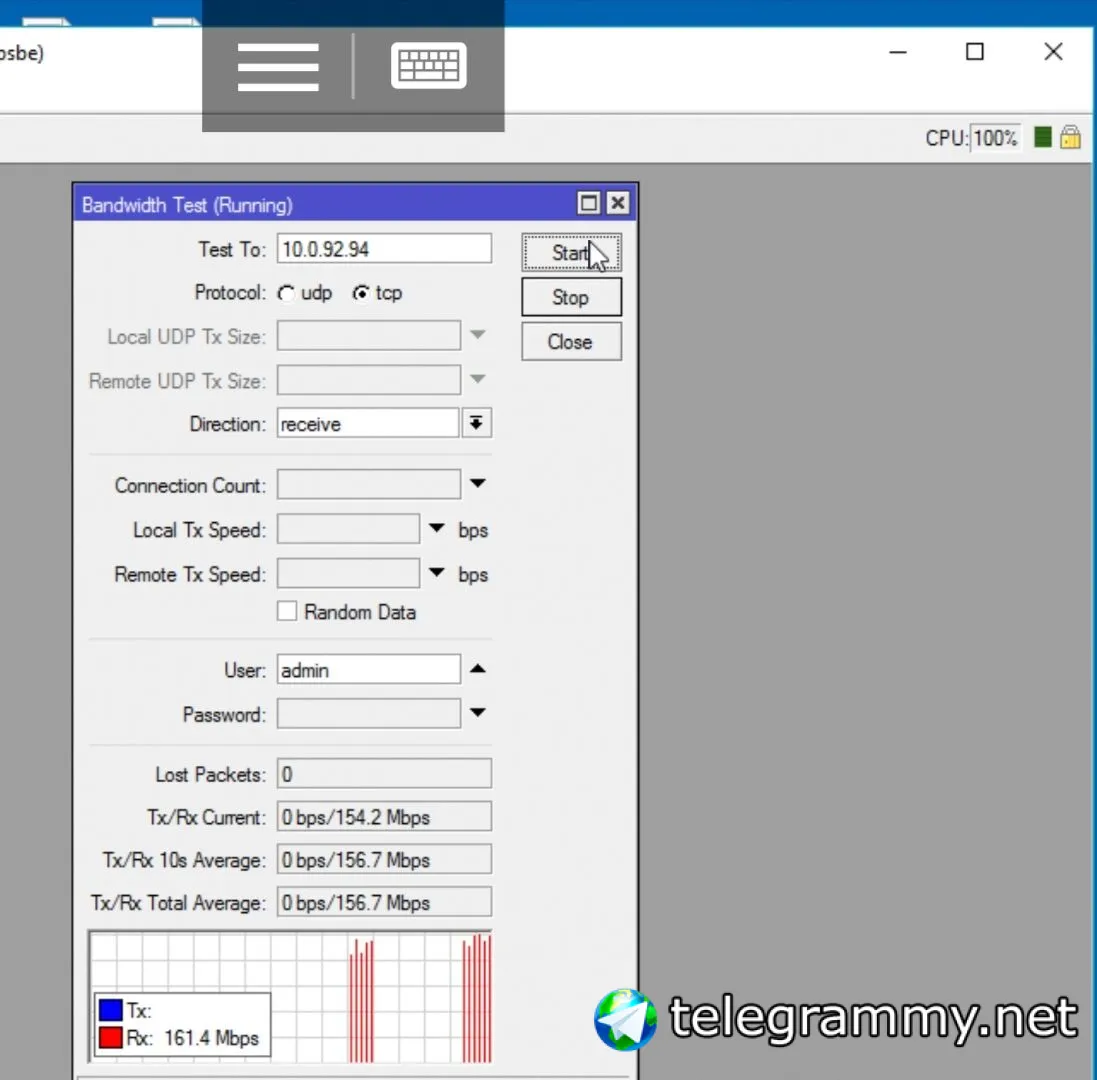Click the User input field

(x=369, y=669)
